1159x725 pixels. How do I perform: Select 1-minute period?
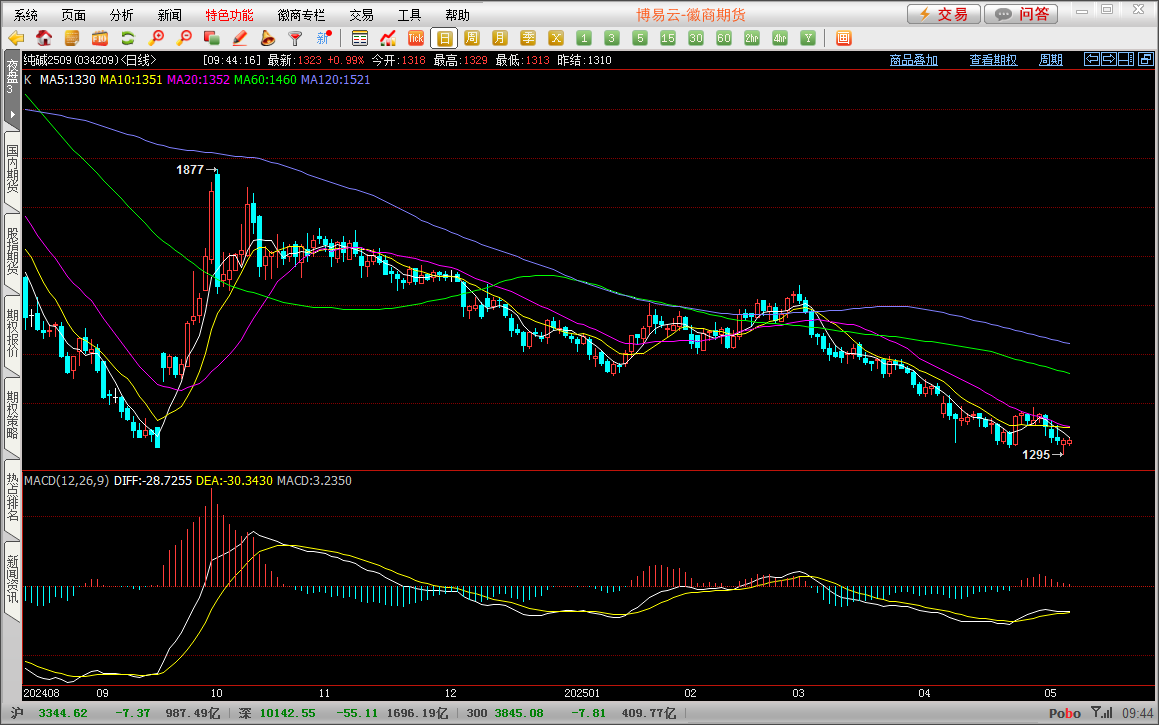pyautogui.click(x=584, y=38)
